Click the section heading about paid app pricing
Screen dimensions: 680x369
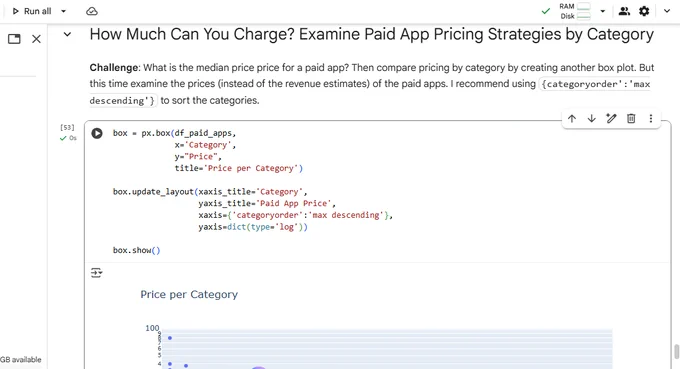372,34
